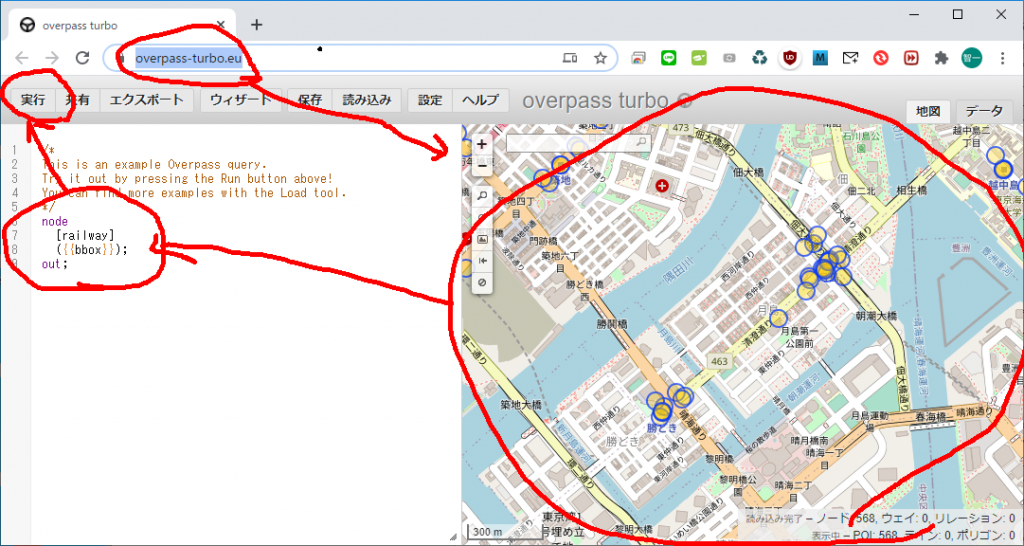This screenshot has width=1024, height=546.
Task: Click the 設定 (Settings) button
Action: pyautogui.click(x=430, y=100)
